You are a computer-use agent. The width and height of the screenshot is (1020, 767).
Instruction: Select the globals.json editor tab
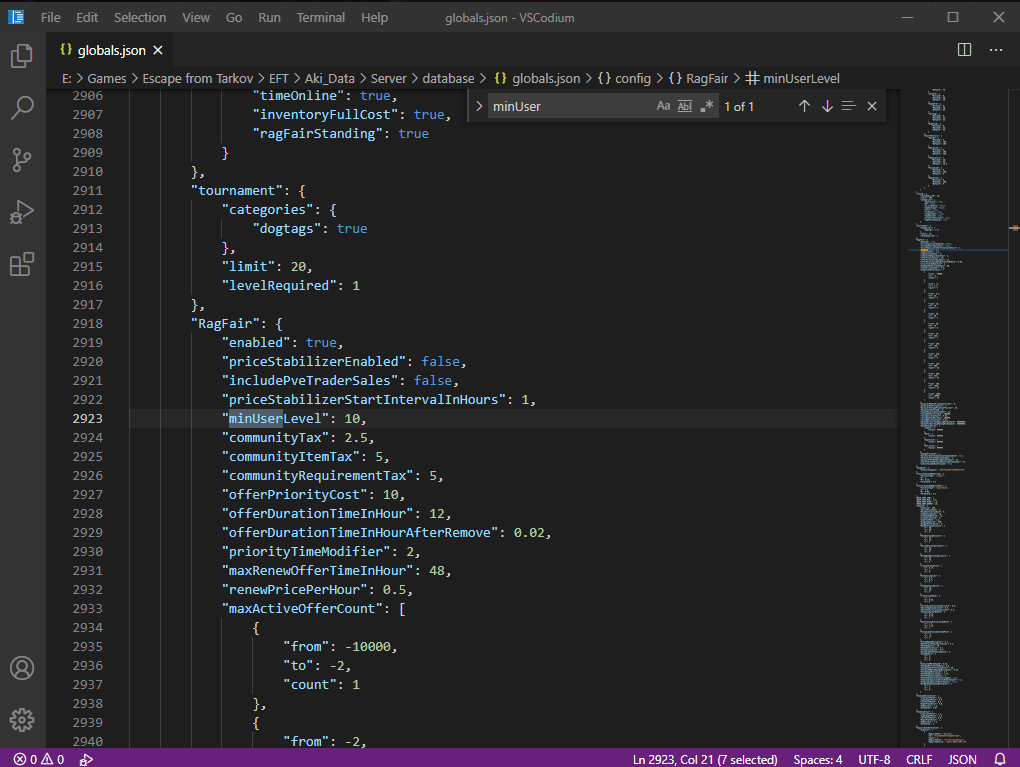point(111,50)
